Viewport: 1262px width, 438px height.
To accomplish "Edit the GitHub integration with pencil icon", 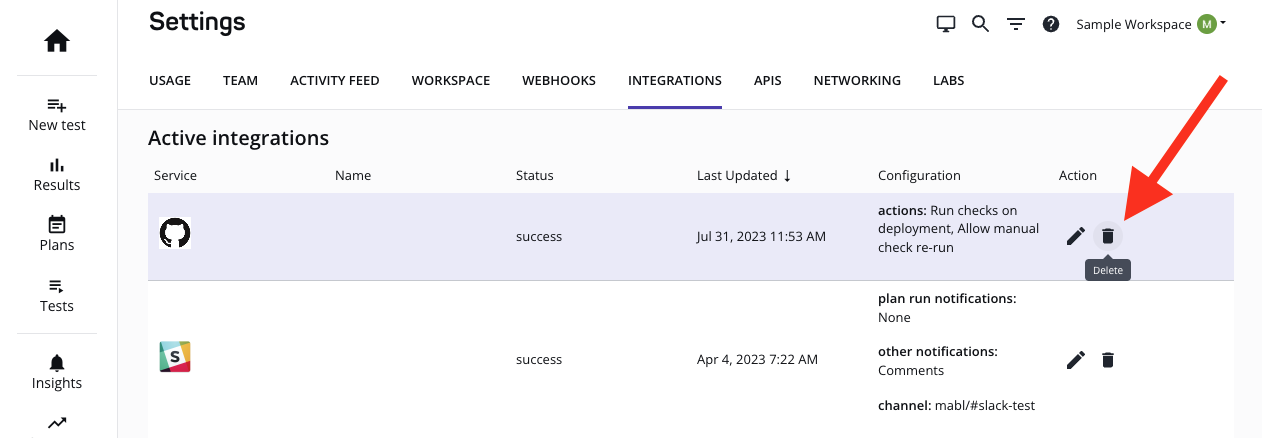I will pos(1076,236).
